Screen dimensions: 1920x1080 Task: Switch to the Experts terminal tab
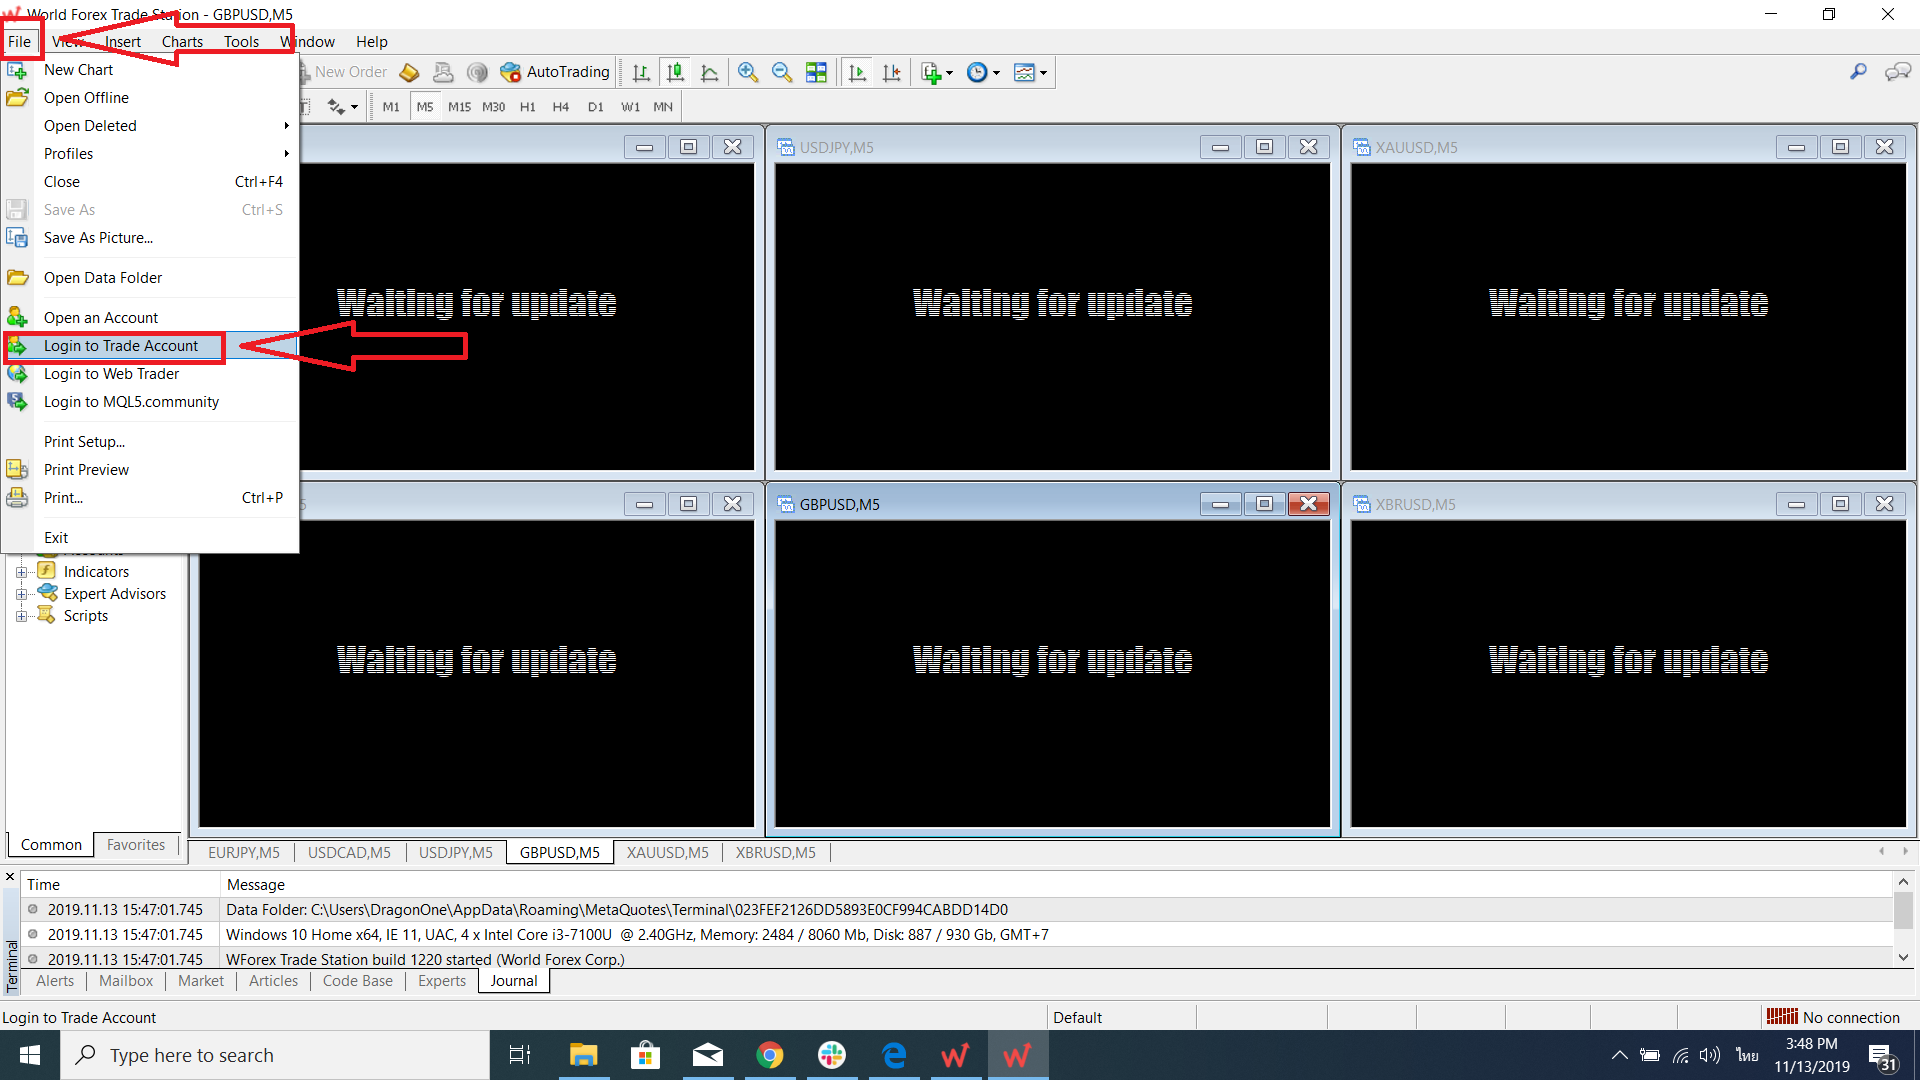tap(442, 981)
